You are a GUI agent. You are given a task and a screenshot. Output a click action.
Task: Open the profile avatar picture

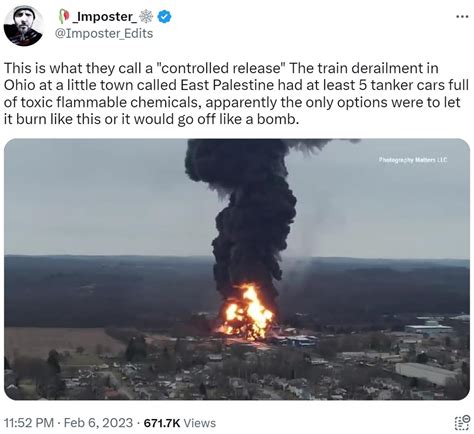coord(23,26)
